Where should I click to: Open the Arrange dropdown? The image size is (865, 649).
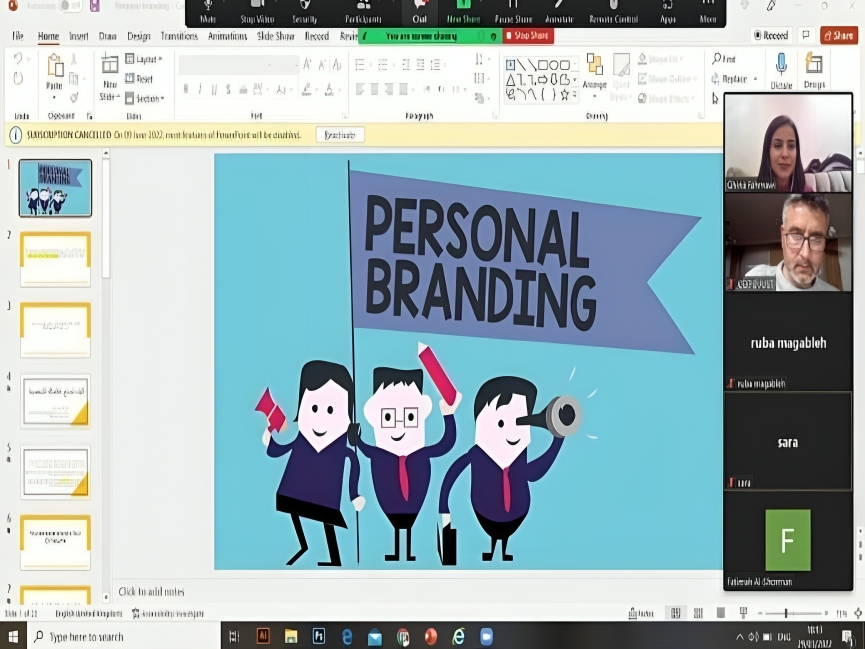[x=595, y=77]
